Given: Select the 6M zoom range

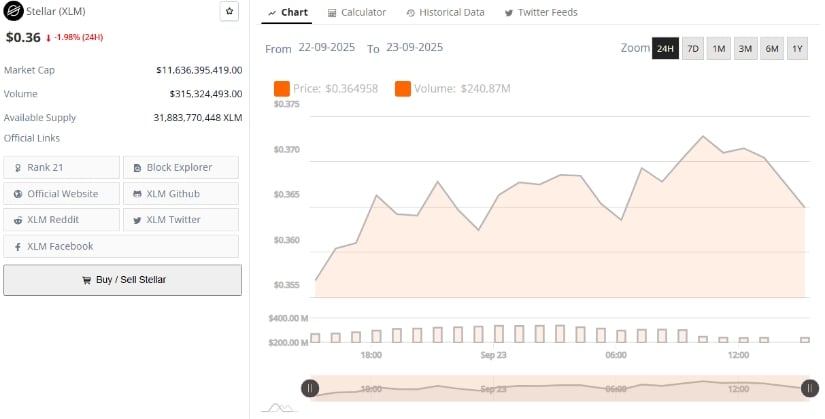Looking at the screenshot, I should pos(772,48).
